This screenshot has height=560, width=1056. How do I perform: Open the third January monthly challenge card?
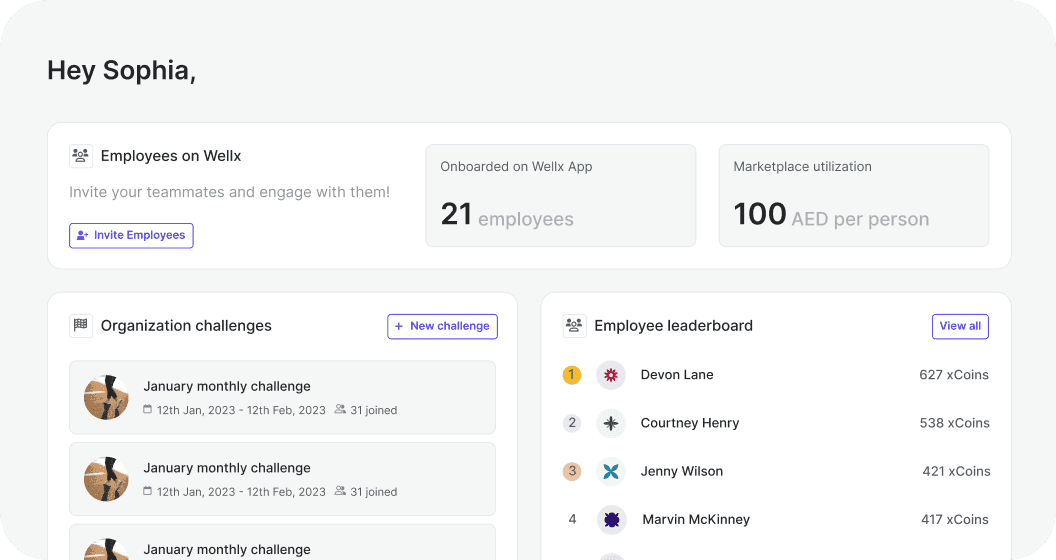pos(283,542)
